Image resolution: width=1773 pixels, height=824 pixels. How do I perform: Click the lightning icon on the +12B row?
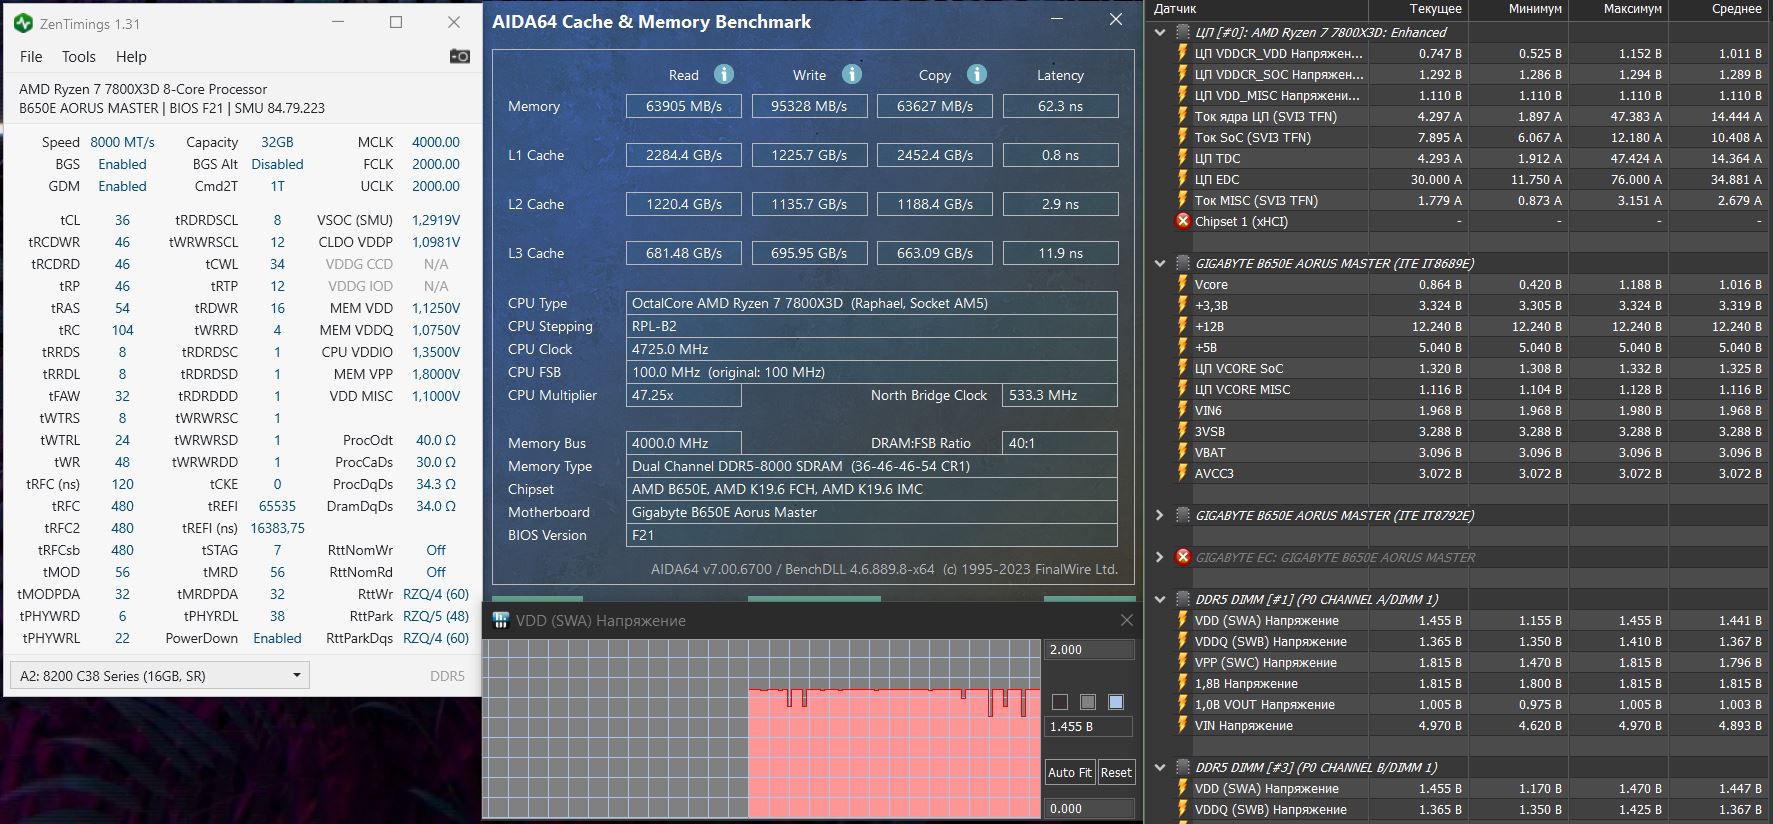[x=1183, y=326]
